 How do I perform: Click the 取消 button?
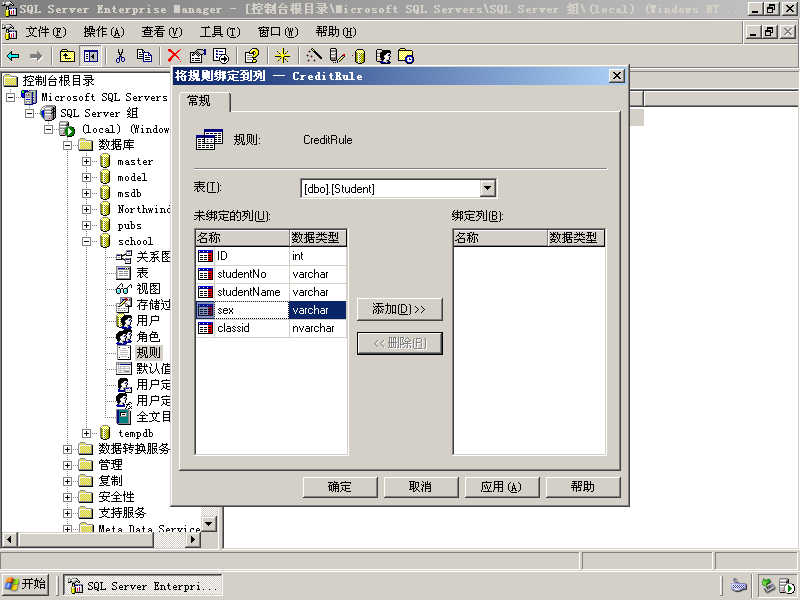click(x=421, y=487)
